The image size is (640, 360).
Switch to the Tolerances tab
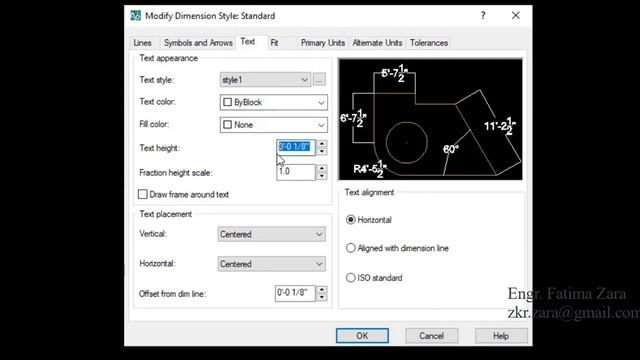(429, 43)
